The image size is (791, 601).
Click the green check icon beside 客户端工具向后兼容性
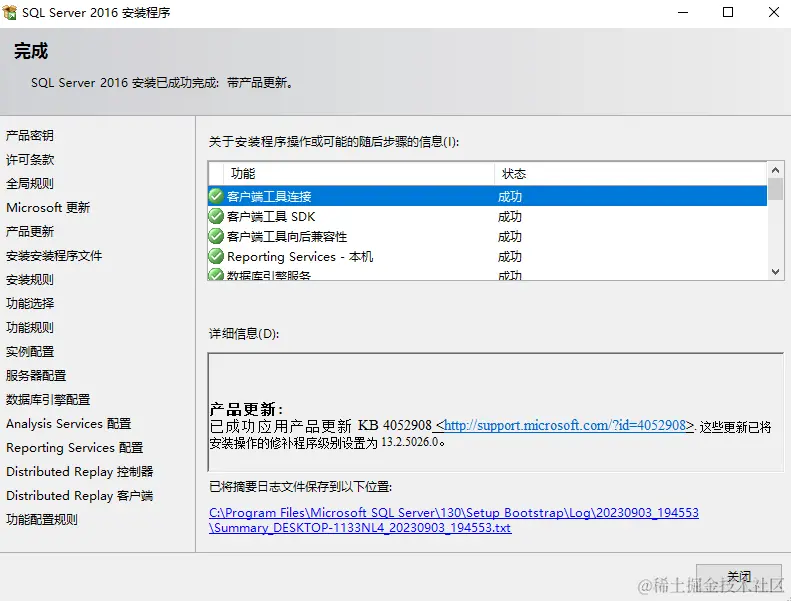(x=216, y=236)
